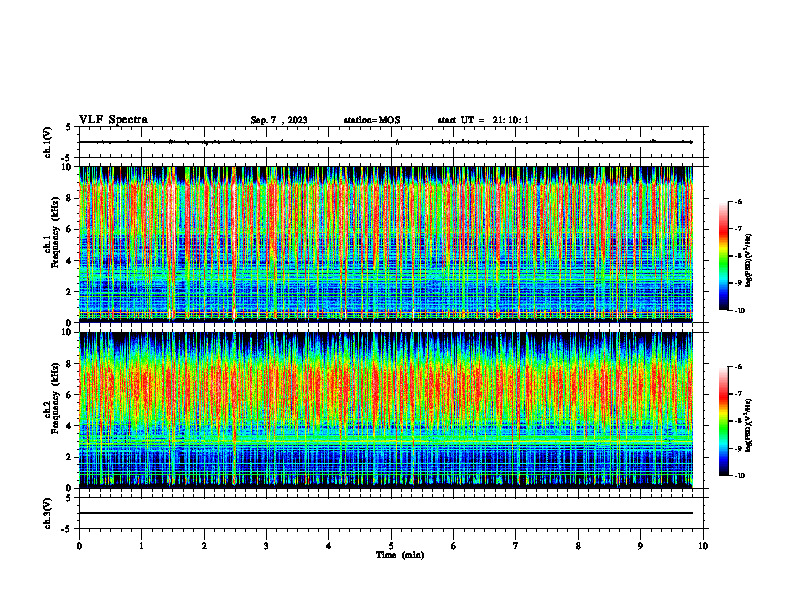Click the "VLF Spectra" plot title

point(113,120)
